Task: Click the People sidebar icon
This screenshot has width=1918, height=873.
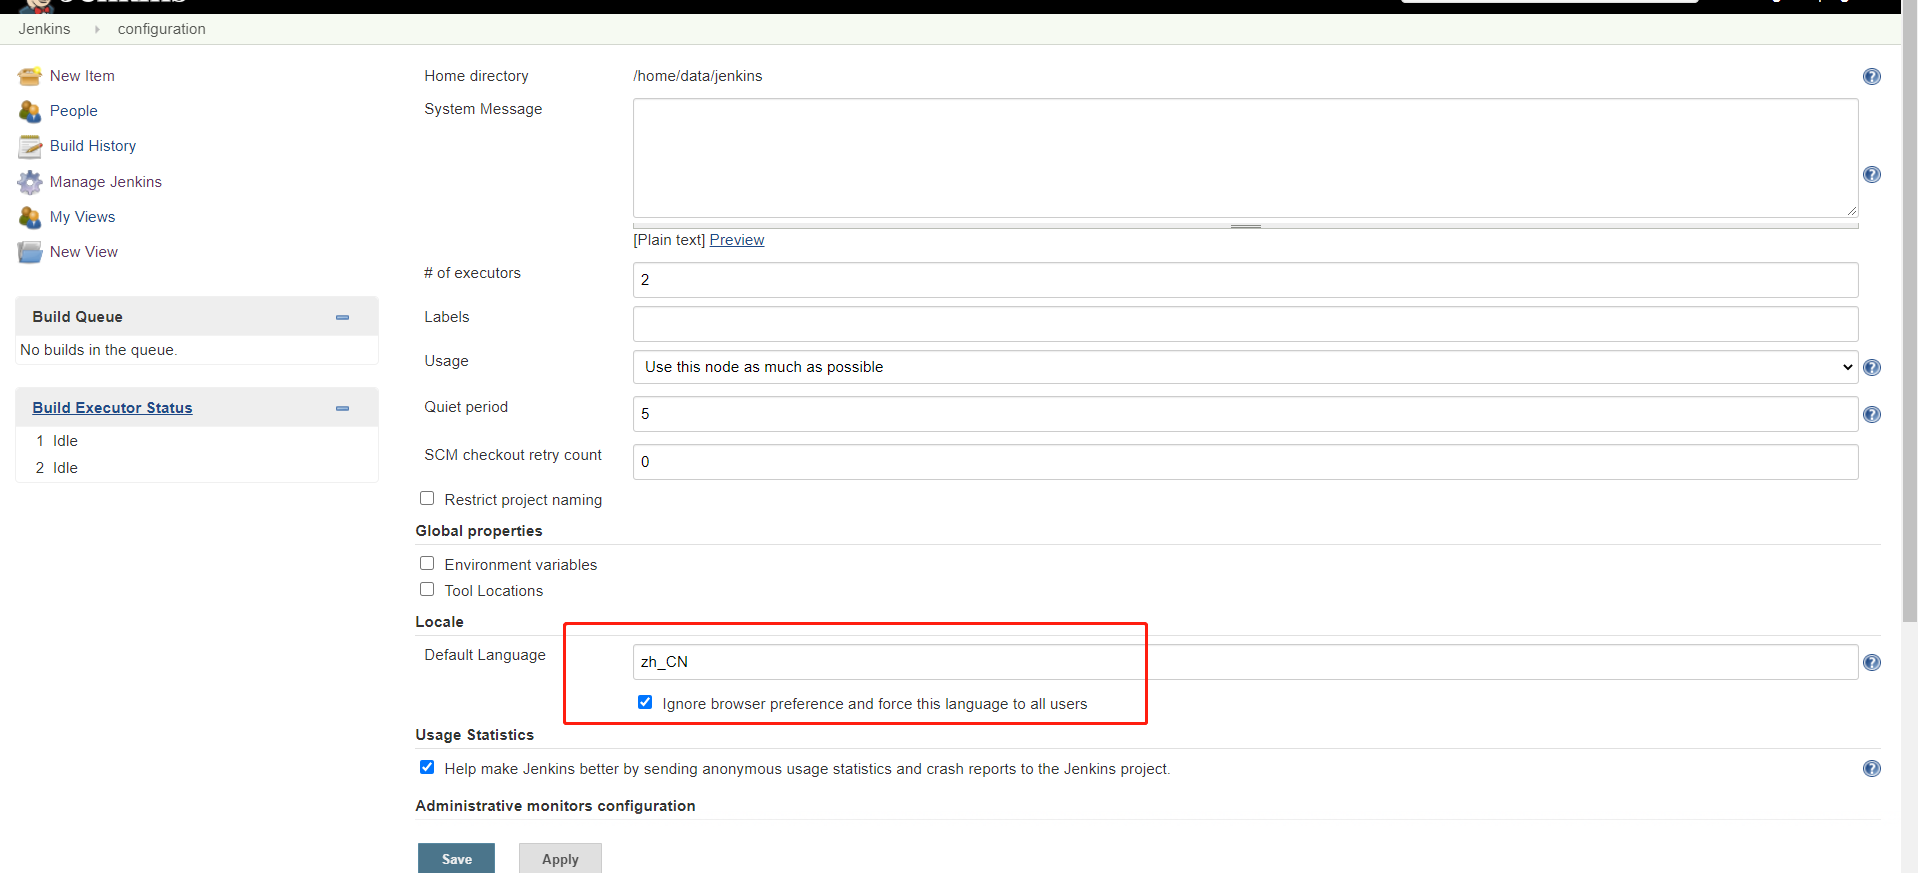Action: (30, 111)
